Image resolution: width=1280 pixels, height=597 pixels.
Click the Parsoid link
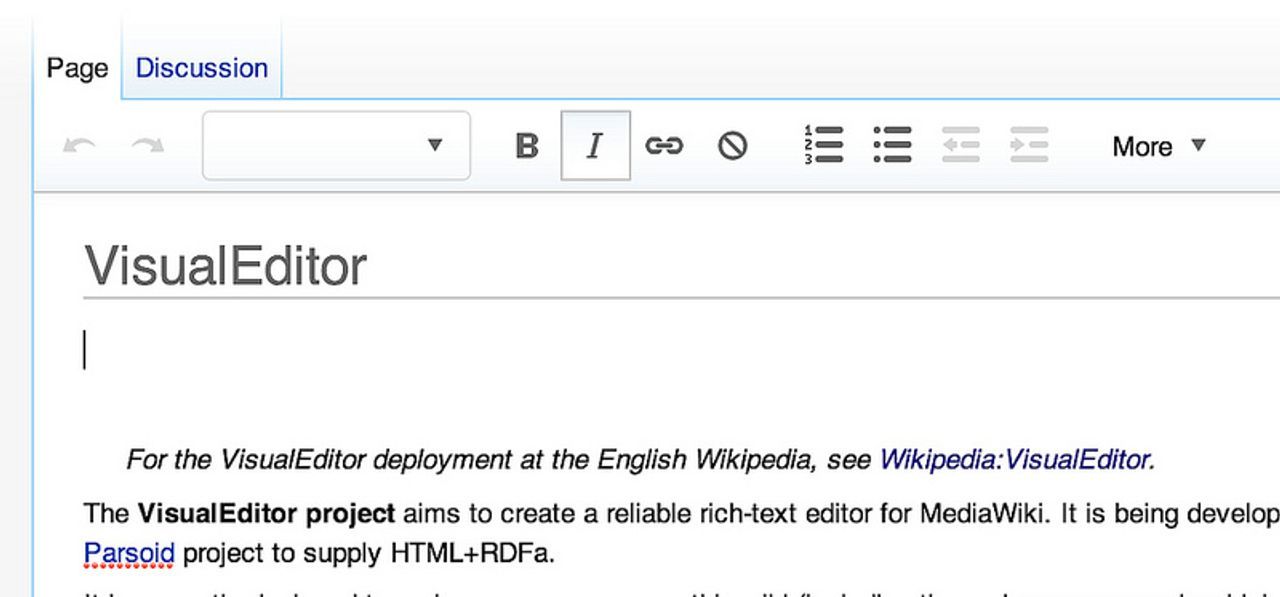(x=129, y=553)
